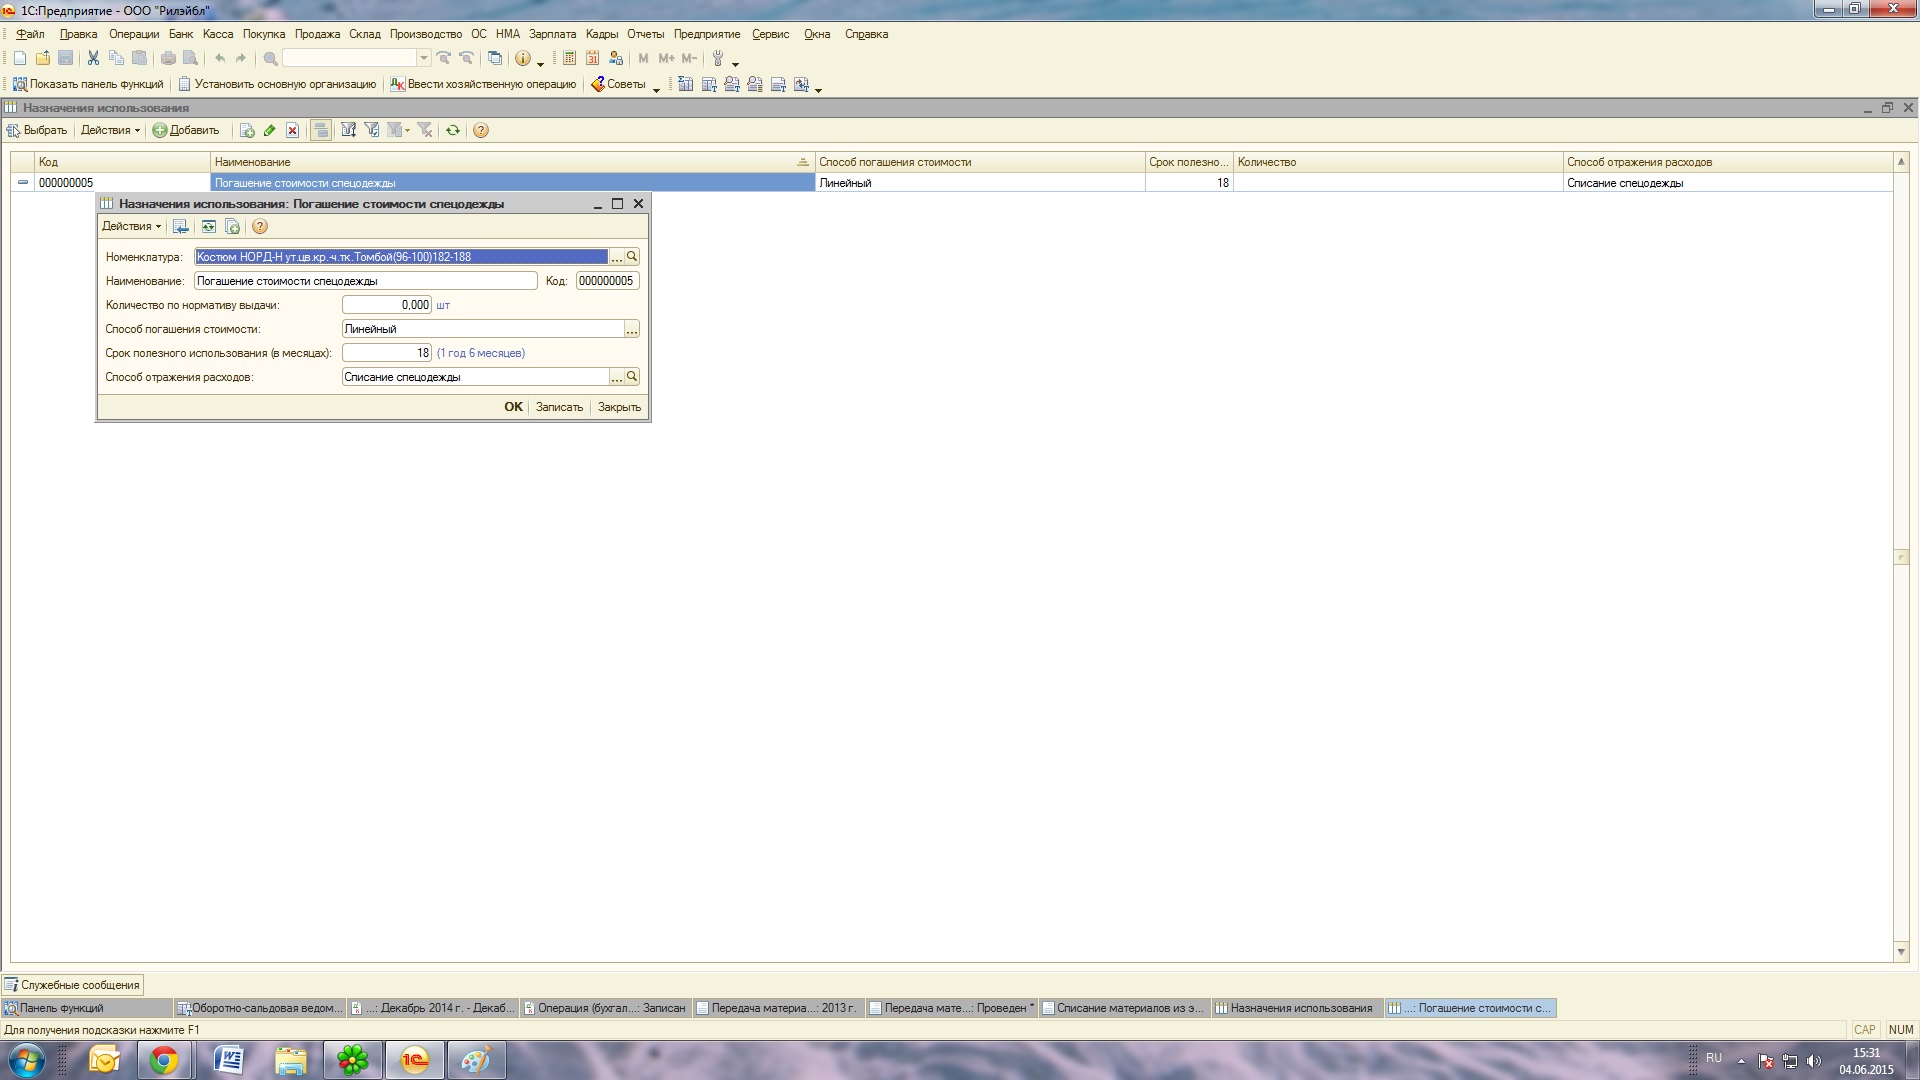Screen dimensions: 1920x1080
Task: Click the clear filter icon in list toolbar
Action: [425, 130]
